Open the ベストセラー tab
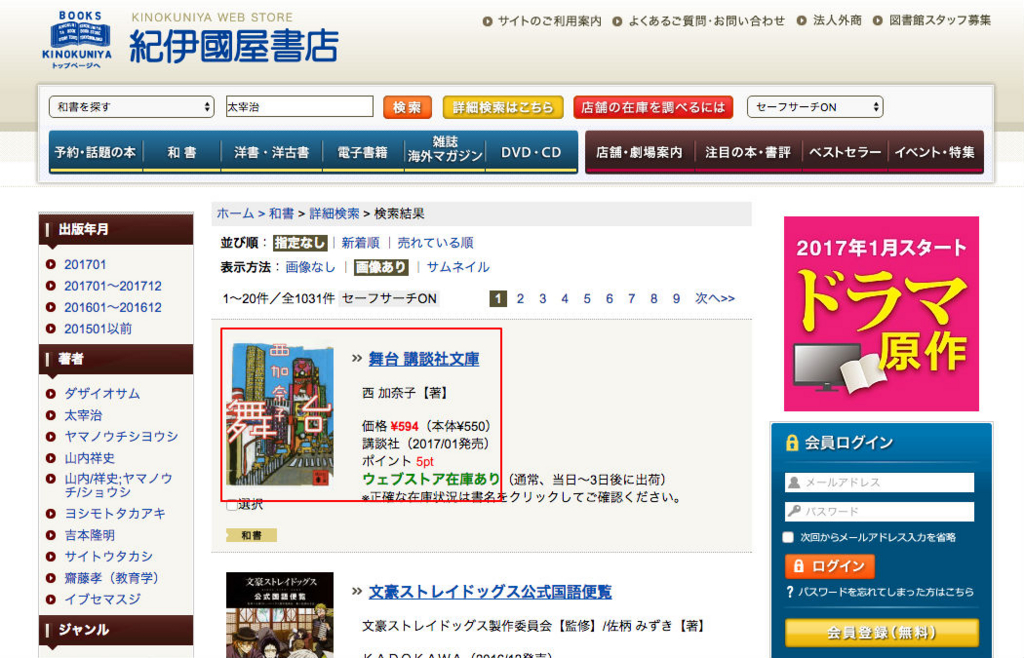This screenshot has width=1024, height=658. pyautogui.click(x=844, y=152)
